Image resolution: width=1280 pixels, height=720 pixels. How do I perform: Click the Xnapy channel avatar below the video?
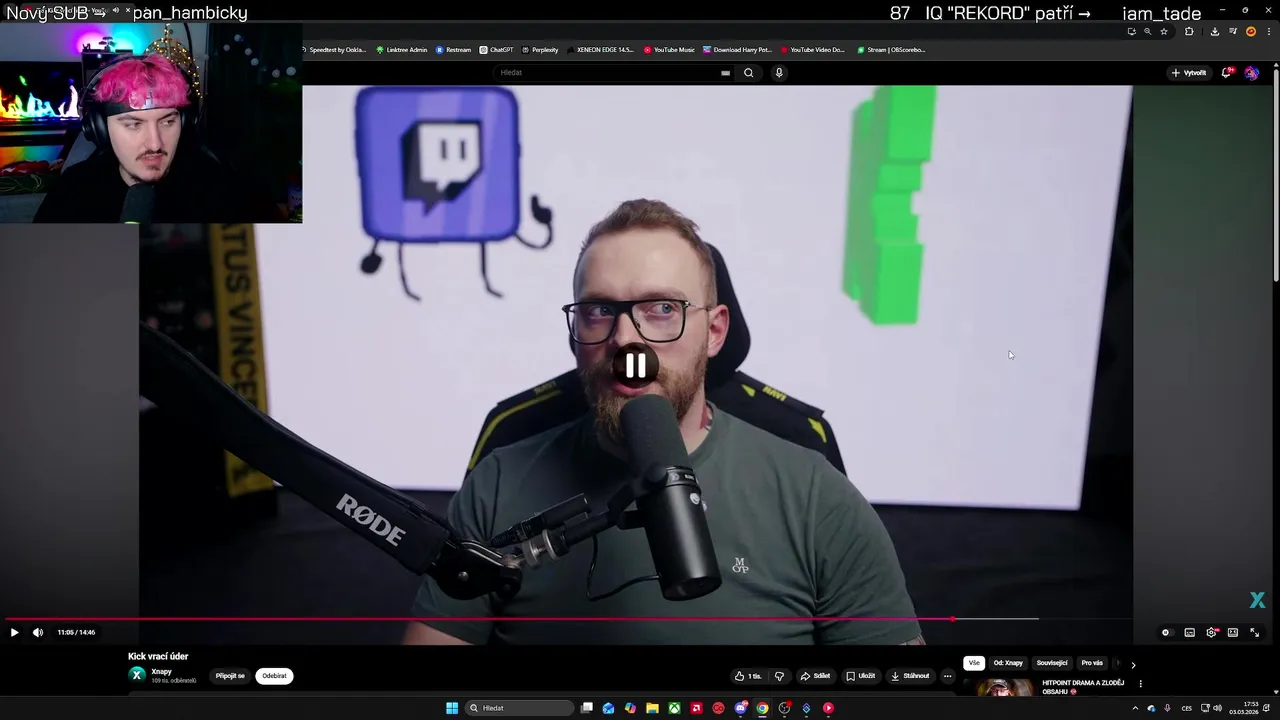[137, 675]
